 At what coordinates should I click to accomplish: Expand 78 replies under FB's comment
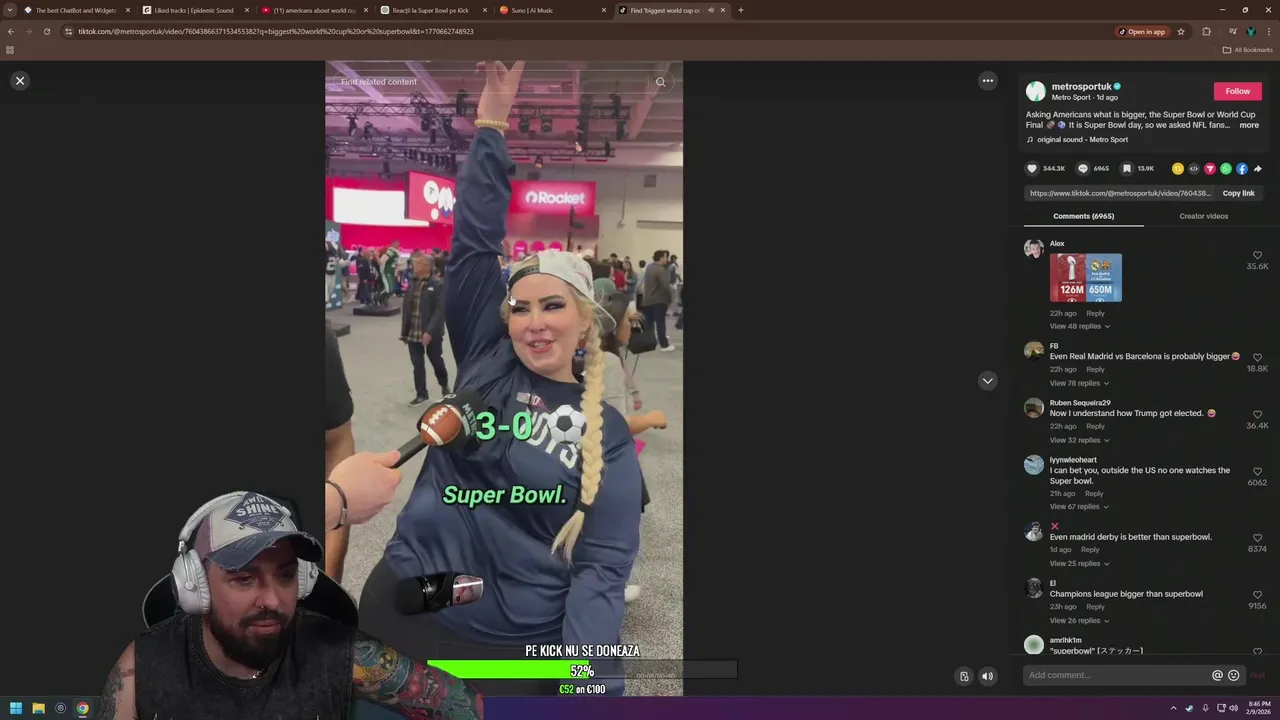click(1079, 383)
